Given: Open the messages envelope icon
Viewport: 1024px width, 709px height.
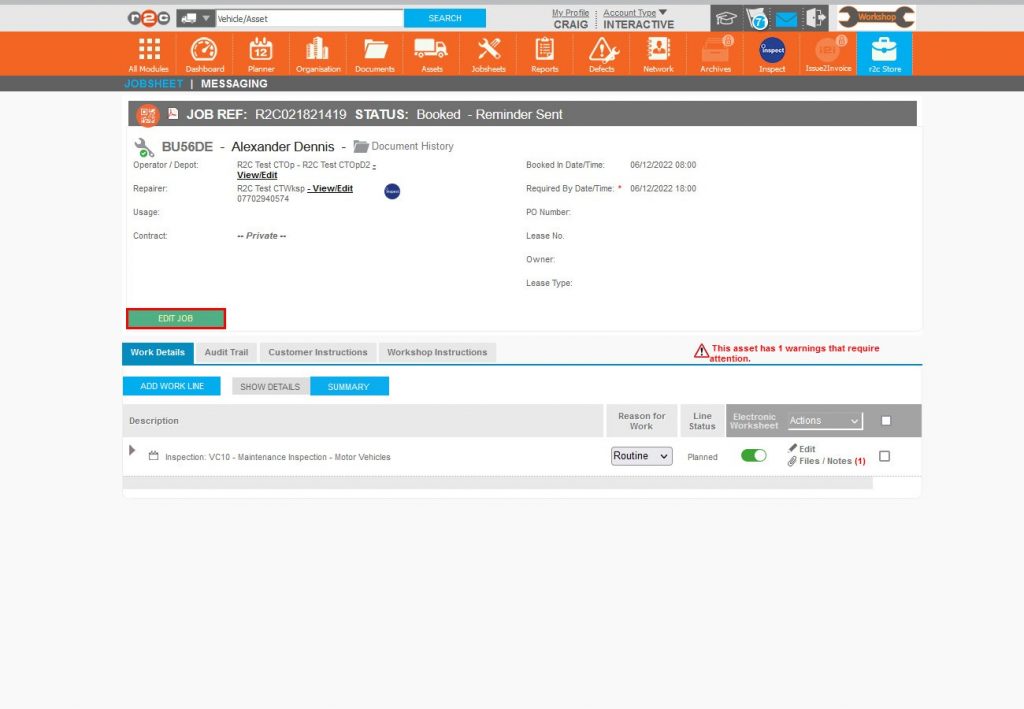Looking at the screenshot, I should (791, 17).
